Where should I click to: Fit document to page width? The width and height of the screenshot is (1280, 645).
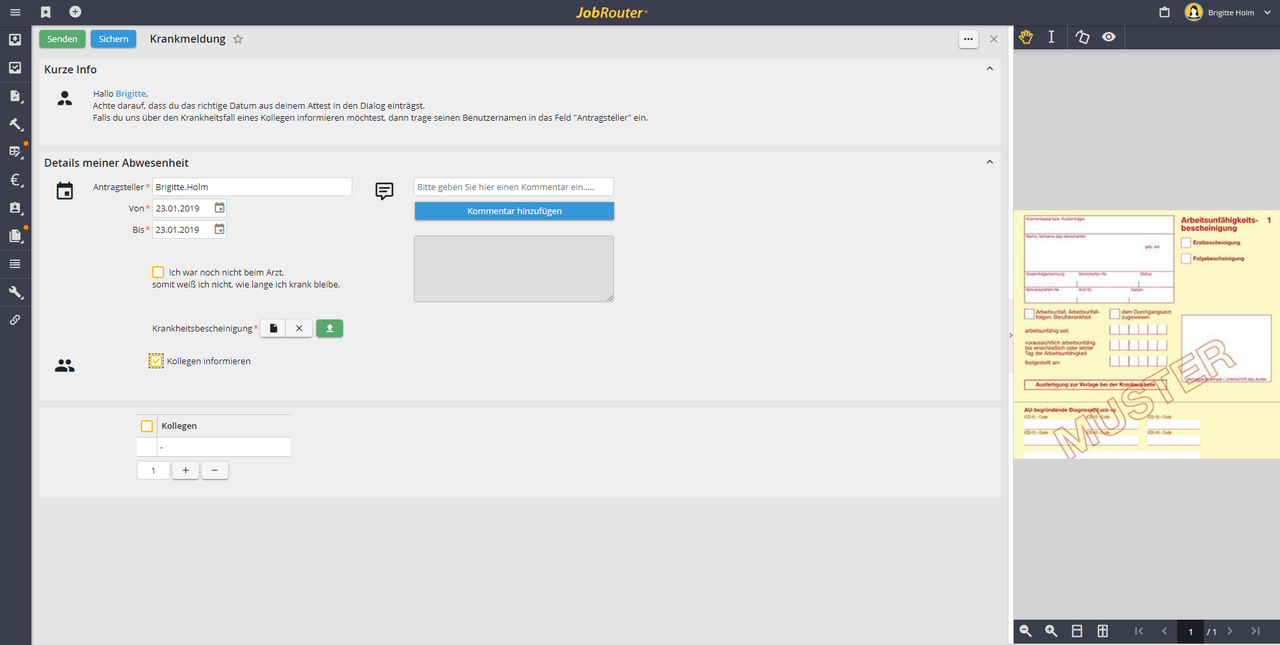pos(1077,631)
